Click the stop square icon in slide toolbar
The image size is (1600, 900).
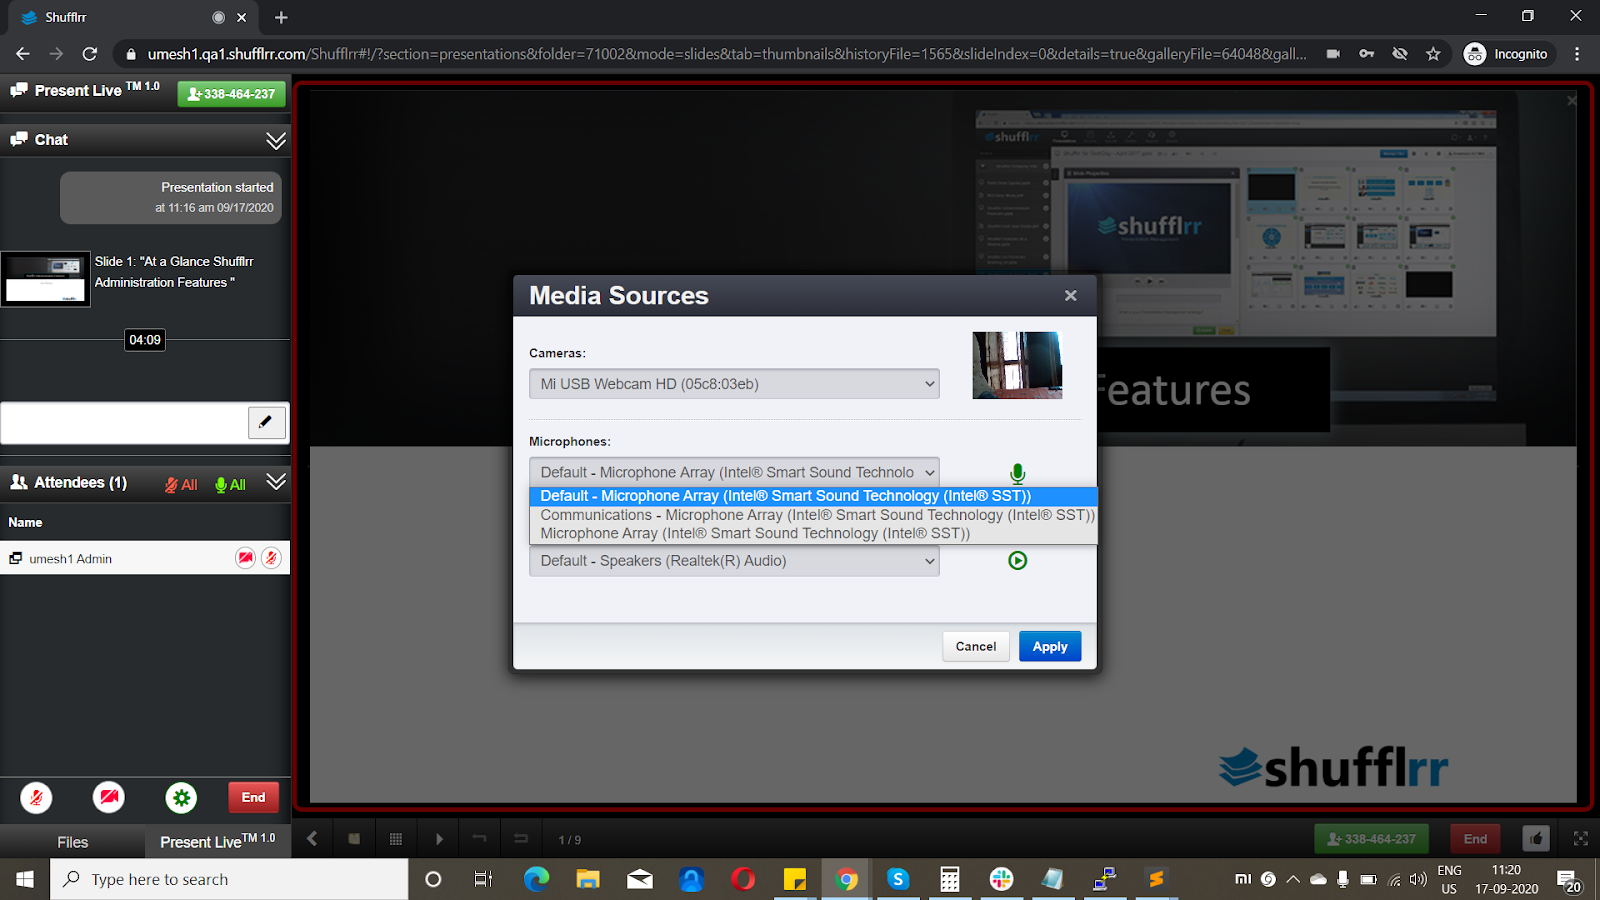pyautogui.click(x=354, y=839)
